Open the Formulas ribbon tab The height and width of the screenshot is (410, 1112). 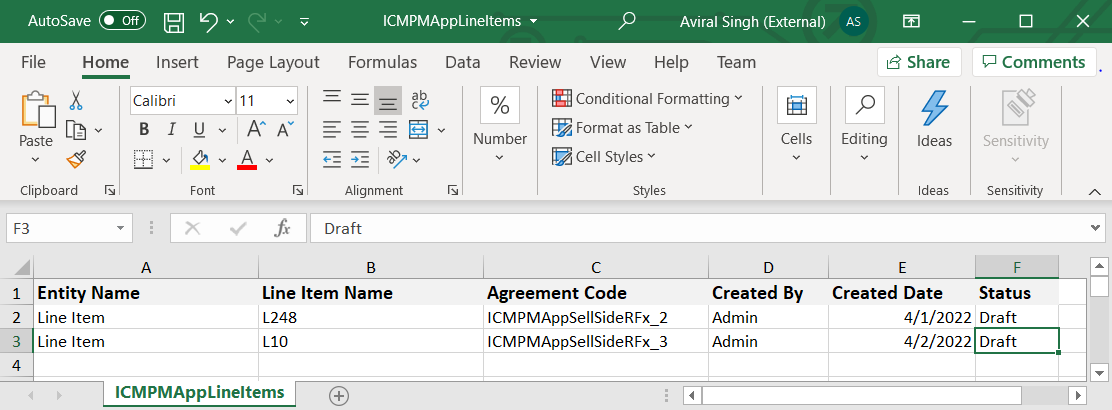(x=382, y=62)
